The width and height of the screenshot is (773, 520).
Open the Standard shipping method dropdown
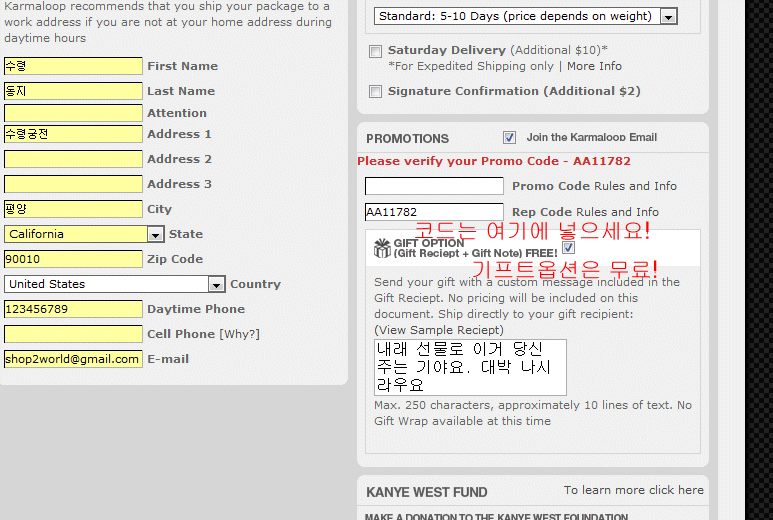click(526, 16)
